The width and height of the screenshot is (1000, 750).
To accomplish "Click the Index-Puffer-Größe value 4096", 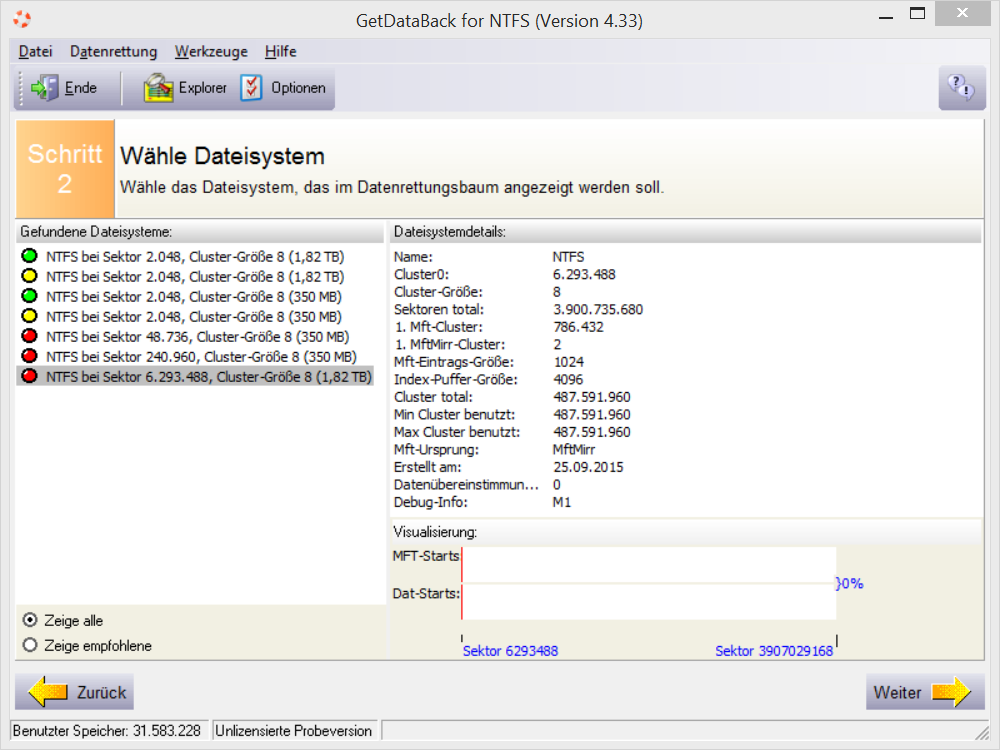I will (568, 379).
